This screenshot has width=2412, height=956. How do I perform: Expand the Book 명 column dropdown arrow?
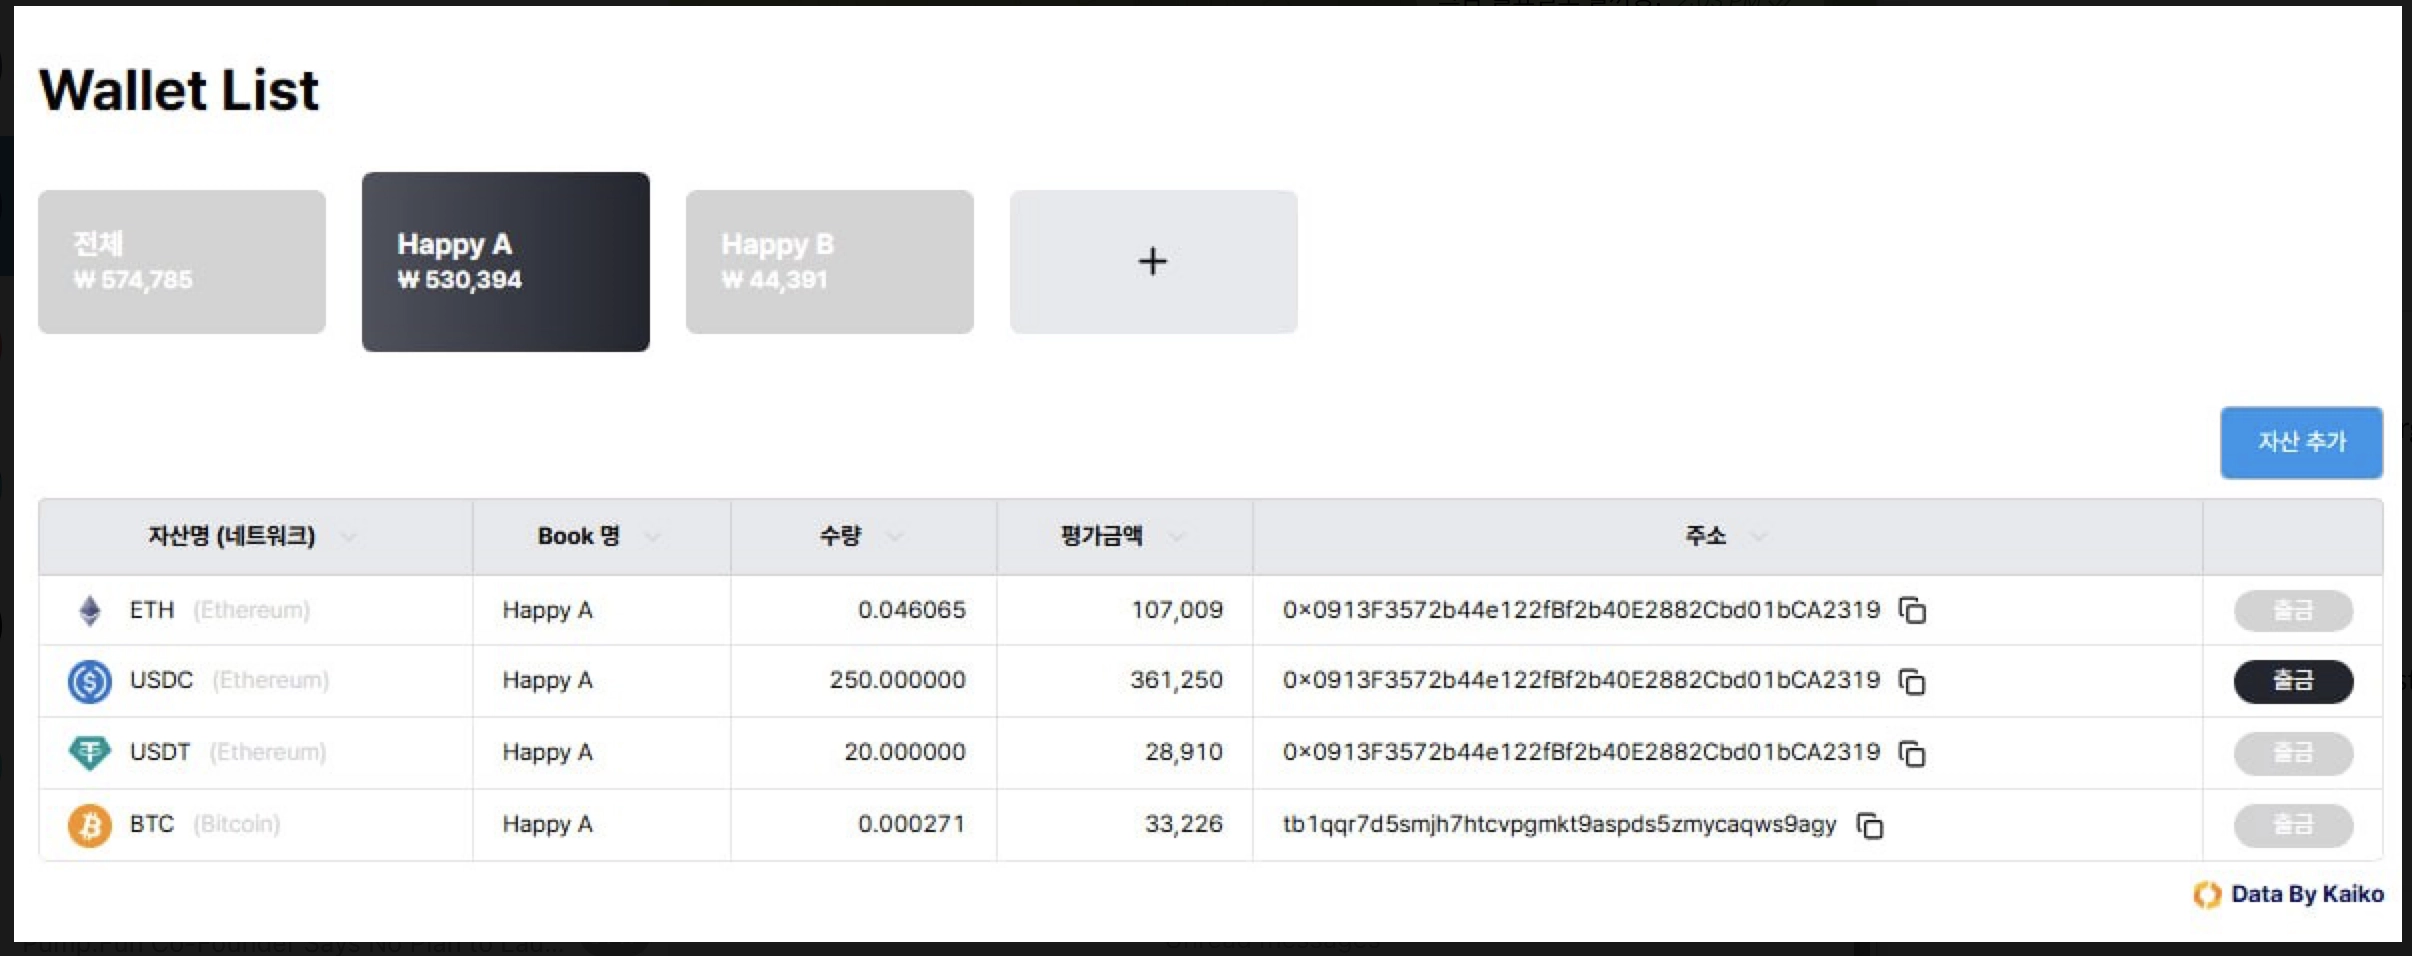[652, 537]
